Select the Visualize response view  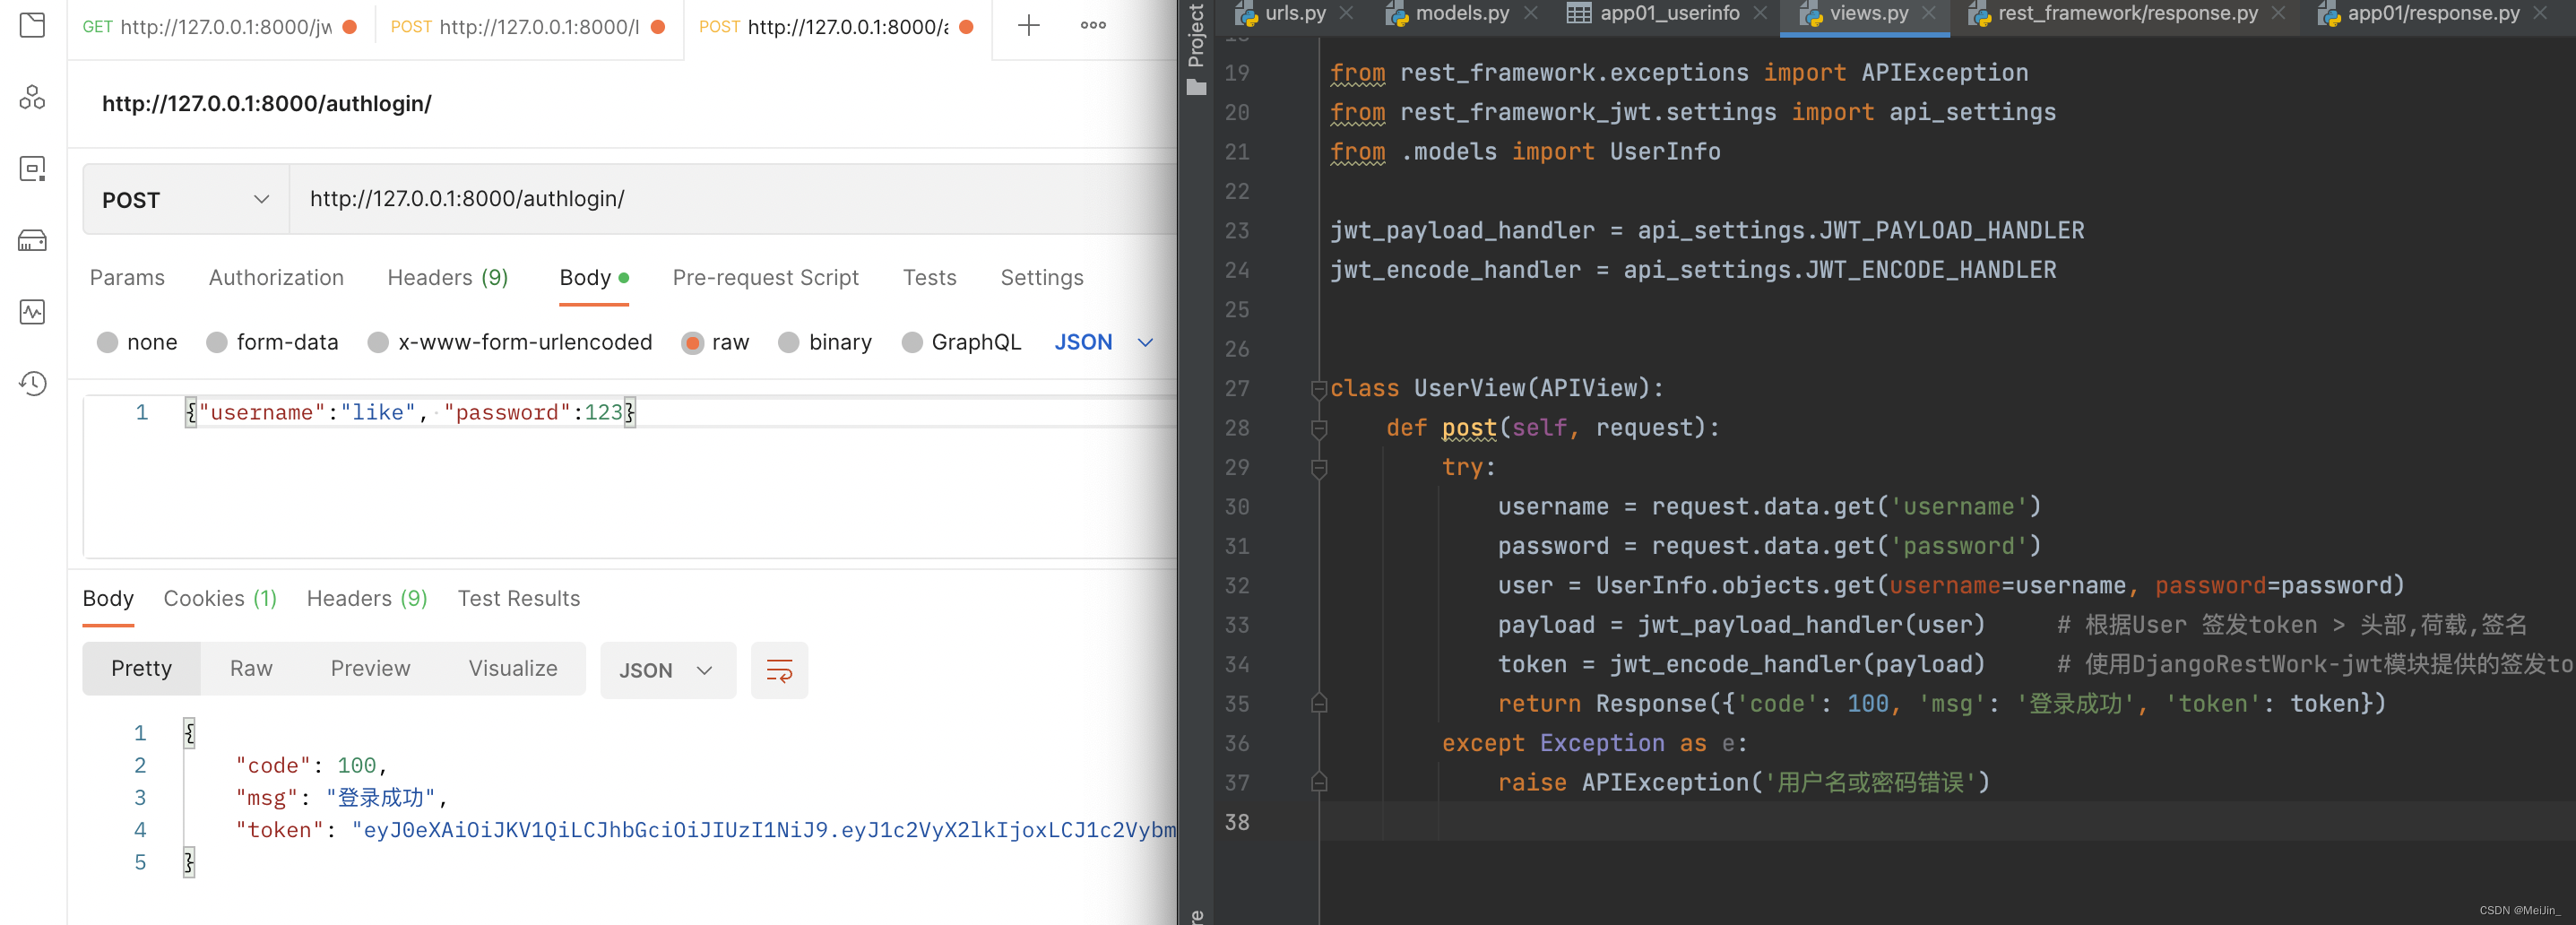pos(513,669)
